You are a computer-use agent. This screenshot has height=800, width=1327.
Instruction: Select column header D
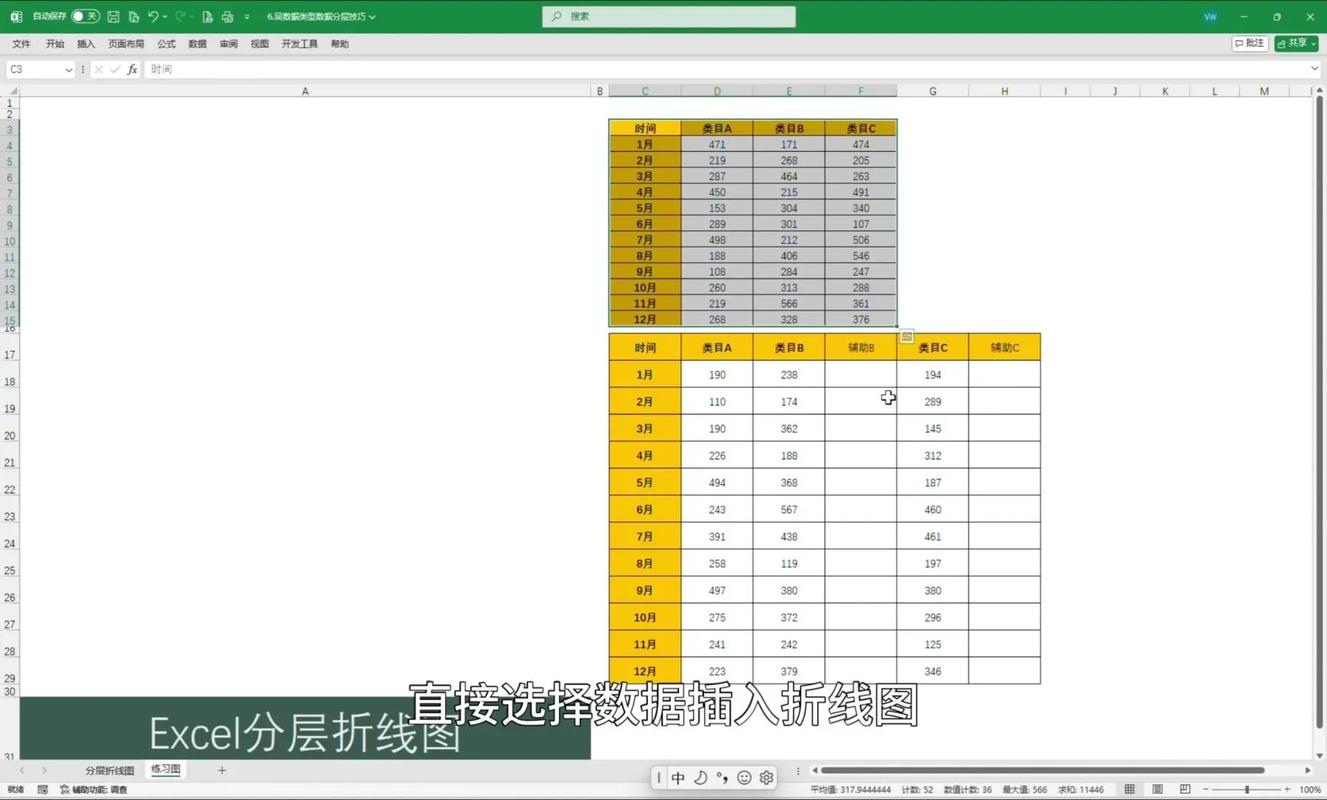click(x=717, y=91)
